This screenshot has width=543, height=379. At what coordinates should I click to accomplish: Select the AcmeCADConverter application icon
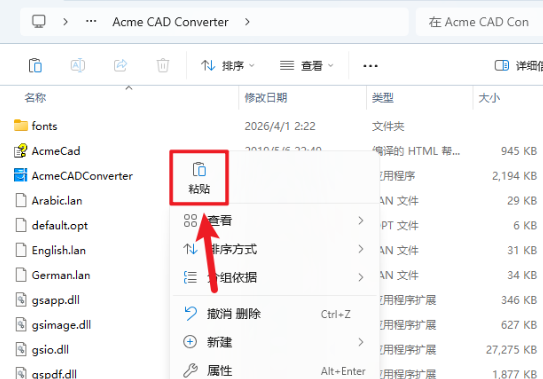coord(20,175)
